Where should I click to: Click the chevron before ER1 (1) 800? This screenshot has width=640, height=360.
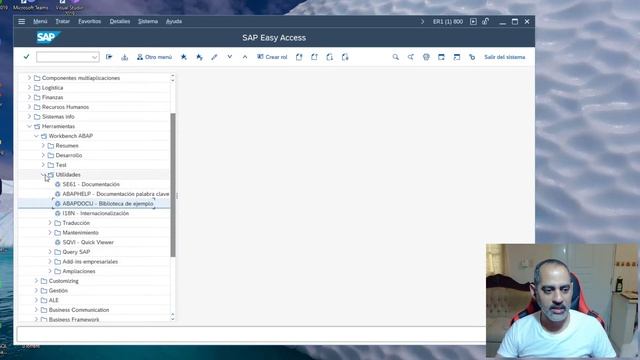(x=422, y=21)
